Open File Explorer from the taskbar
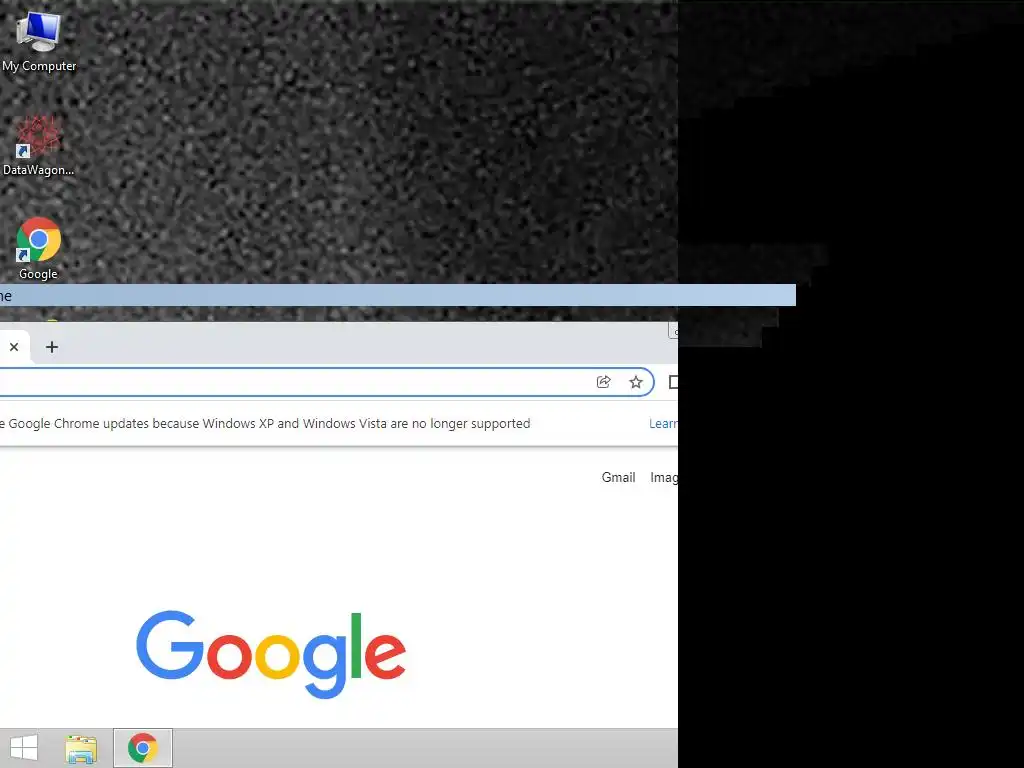This screenshot has width=1024, height=768. point(81,748)
